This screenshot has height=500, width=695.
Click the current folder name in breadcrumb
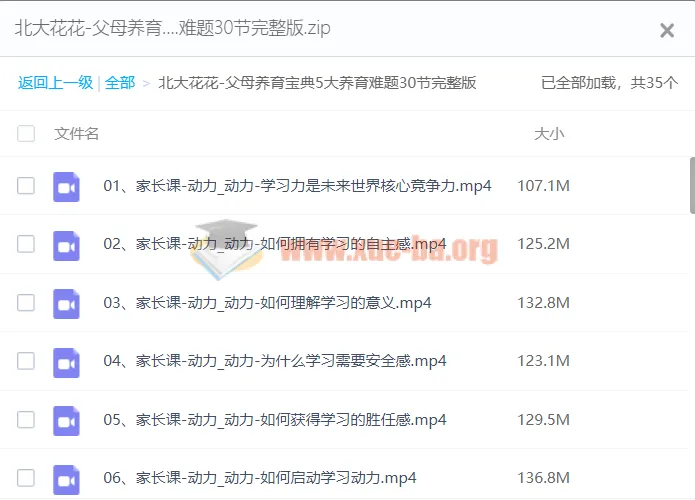(317, 83)
